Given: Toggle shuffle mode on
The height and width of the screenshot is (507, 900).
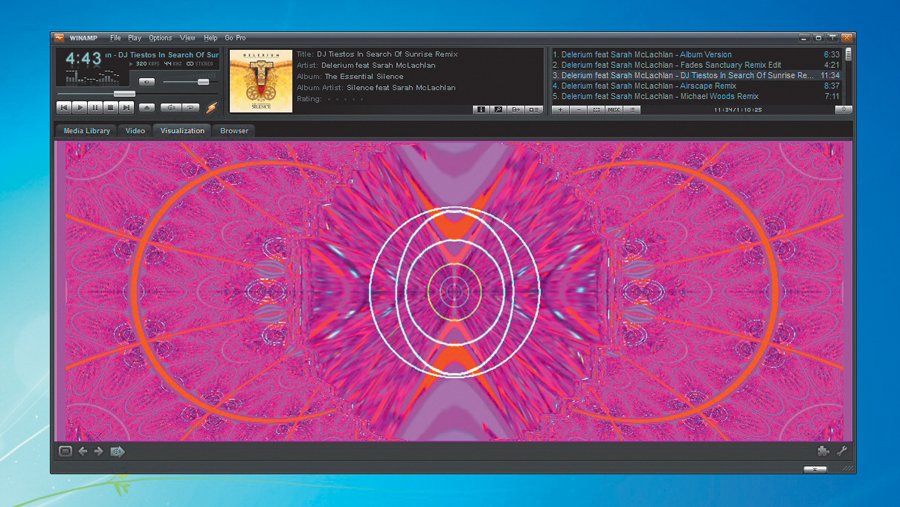Looking at the screenshot, I should [x=169, y=106].
